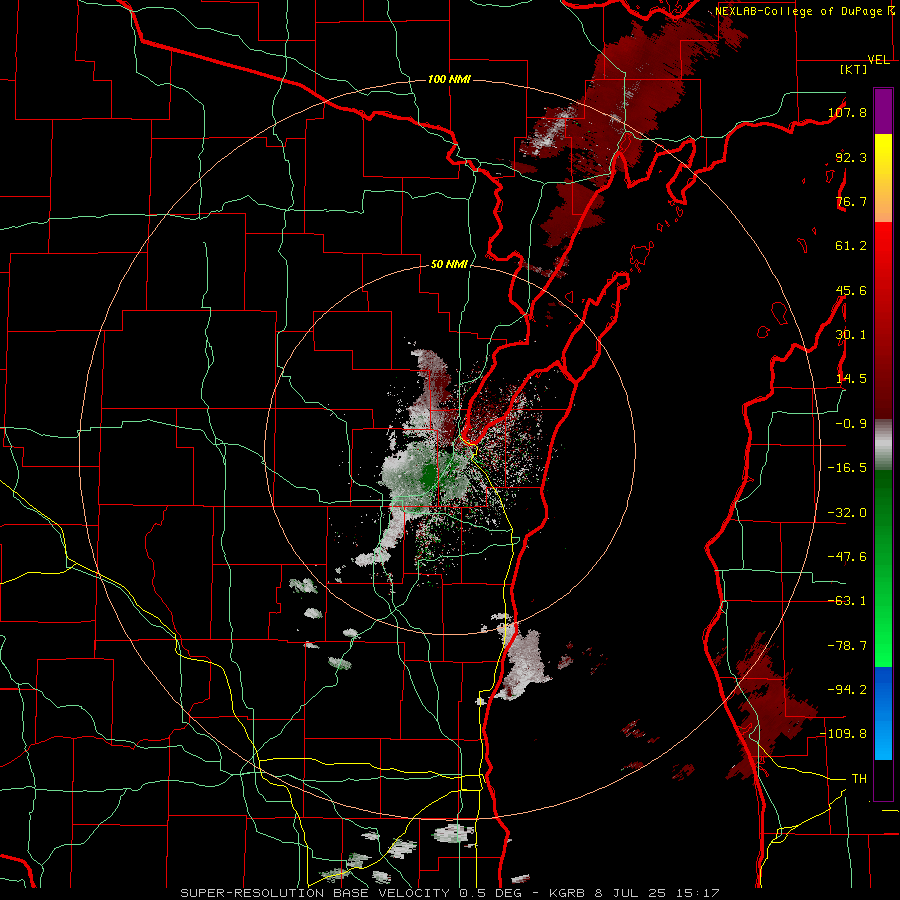
Task: Click the -32.0 value on the velocity scale
Action: pos(847,513)
